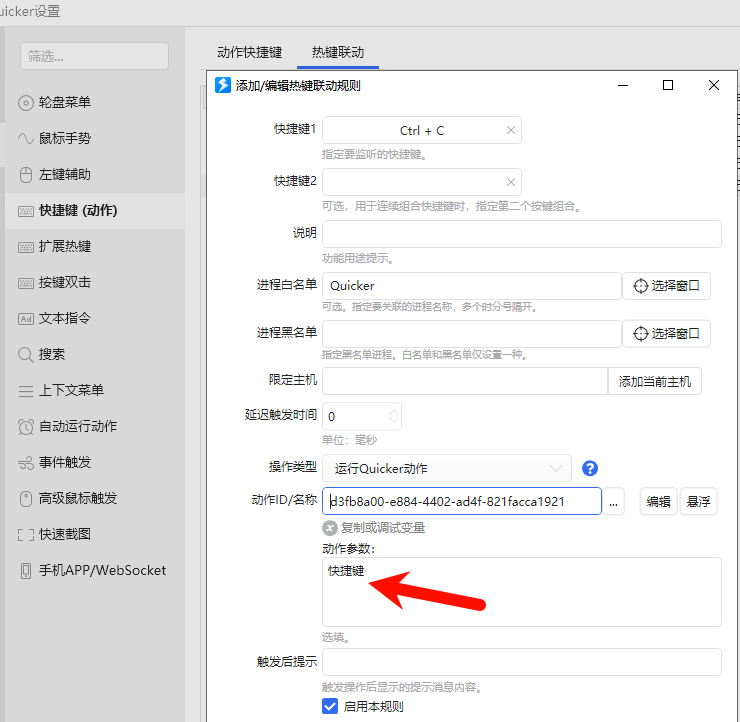This screenshot has height=722, width=740.
Task: Select 快捷键 (动作) in sidebar
Action: point(94,210)
